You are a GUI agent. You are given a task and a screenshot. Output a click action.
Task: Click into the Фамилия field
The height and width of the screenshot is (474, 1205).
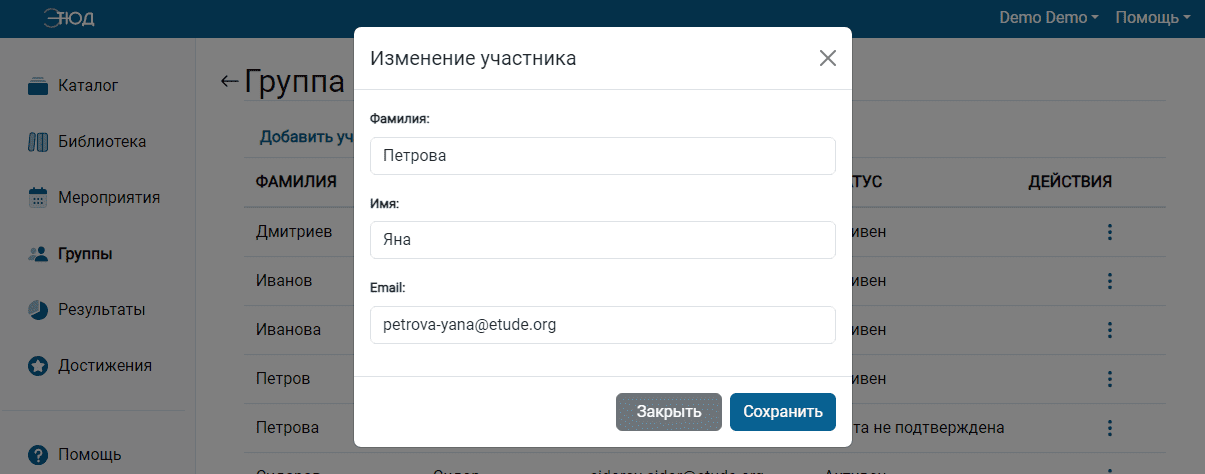point(602,156)
